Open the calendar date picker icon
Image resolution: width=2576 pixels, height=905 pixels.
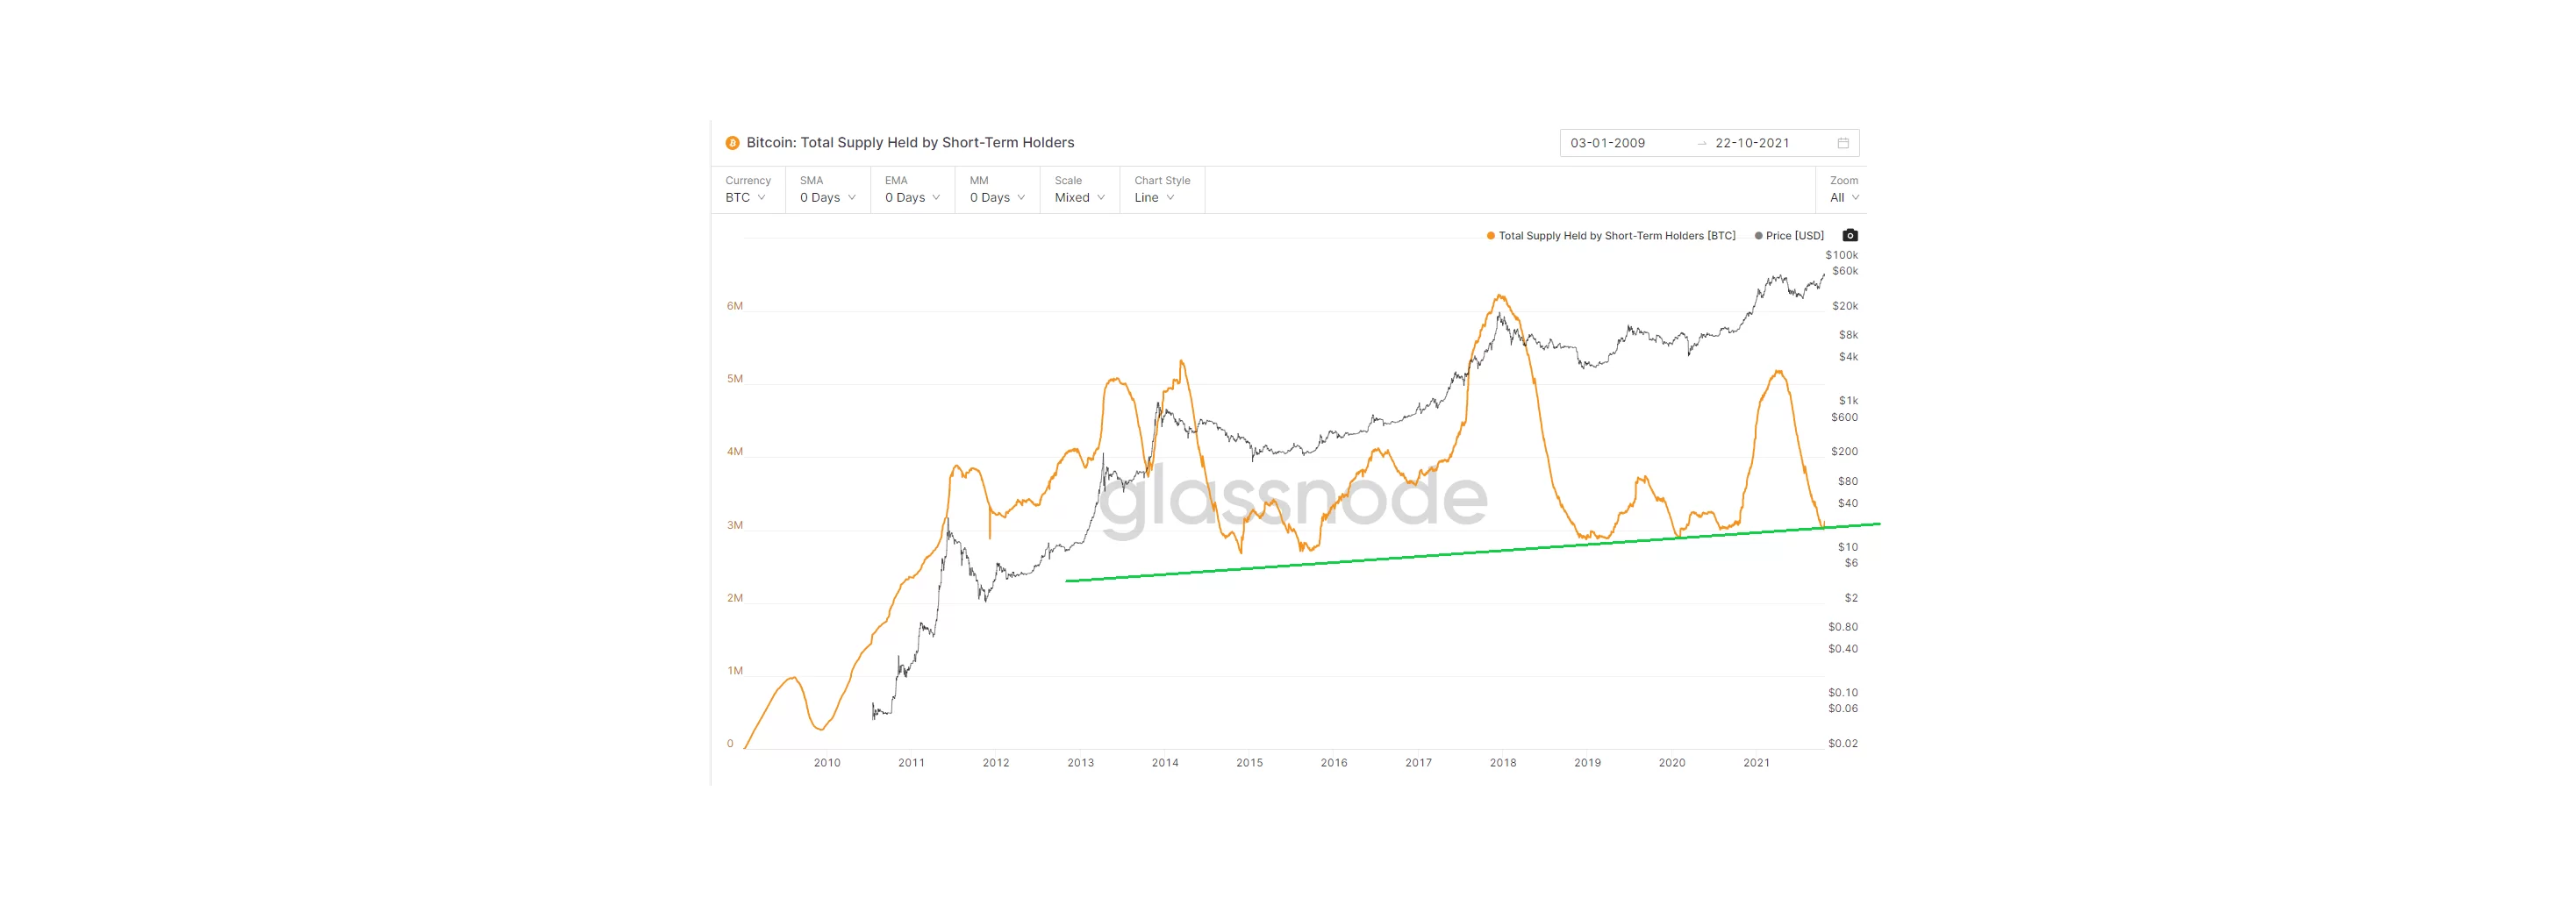click(x=1842, y=143)
